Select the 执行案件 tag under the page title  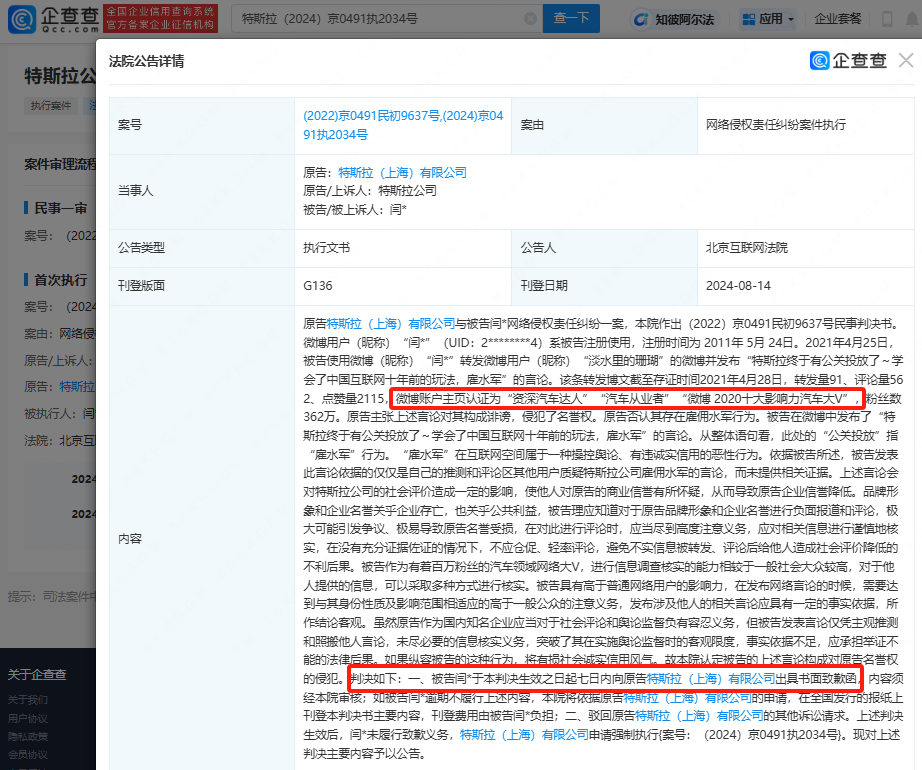(51, 104)
